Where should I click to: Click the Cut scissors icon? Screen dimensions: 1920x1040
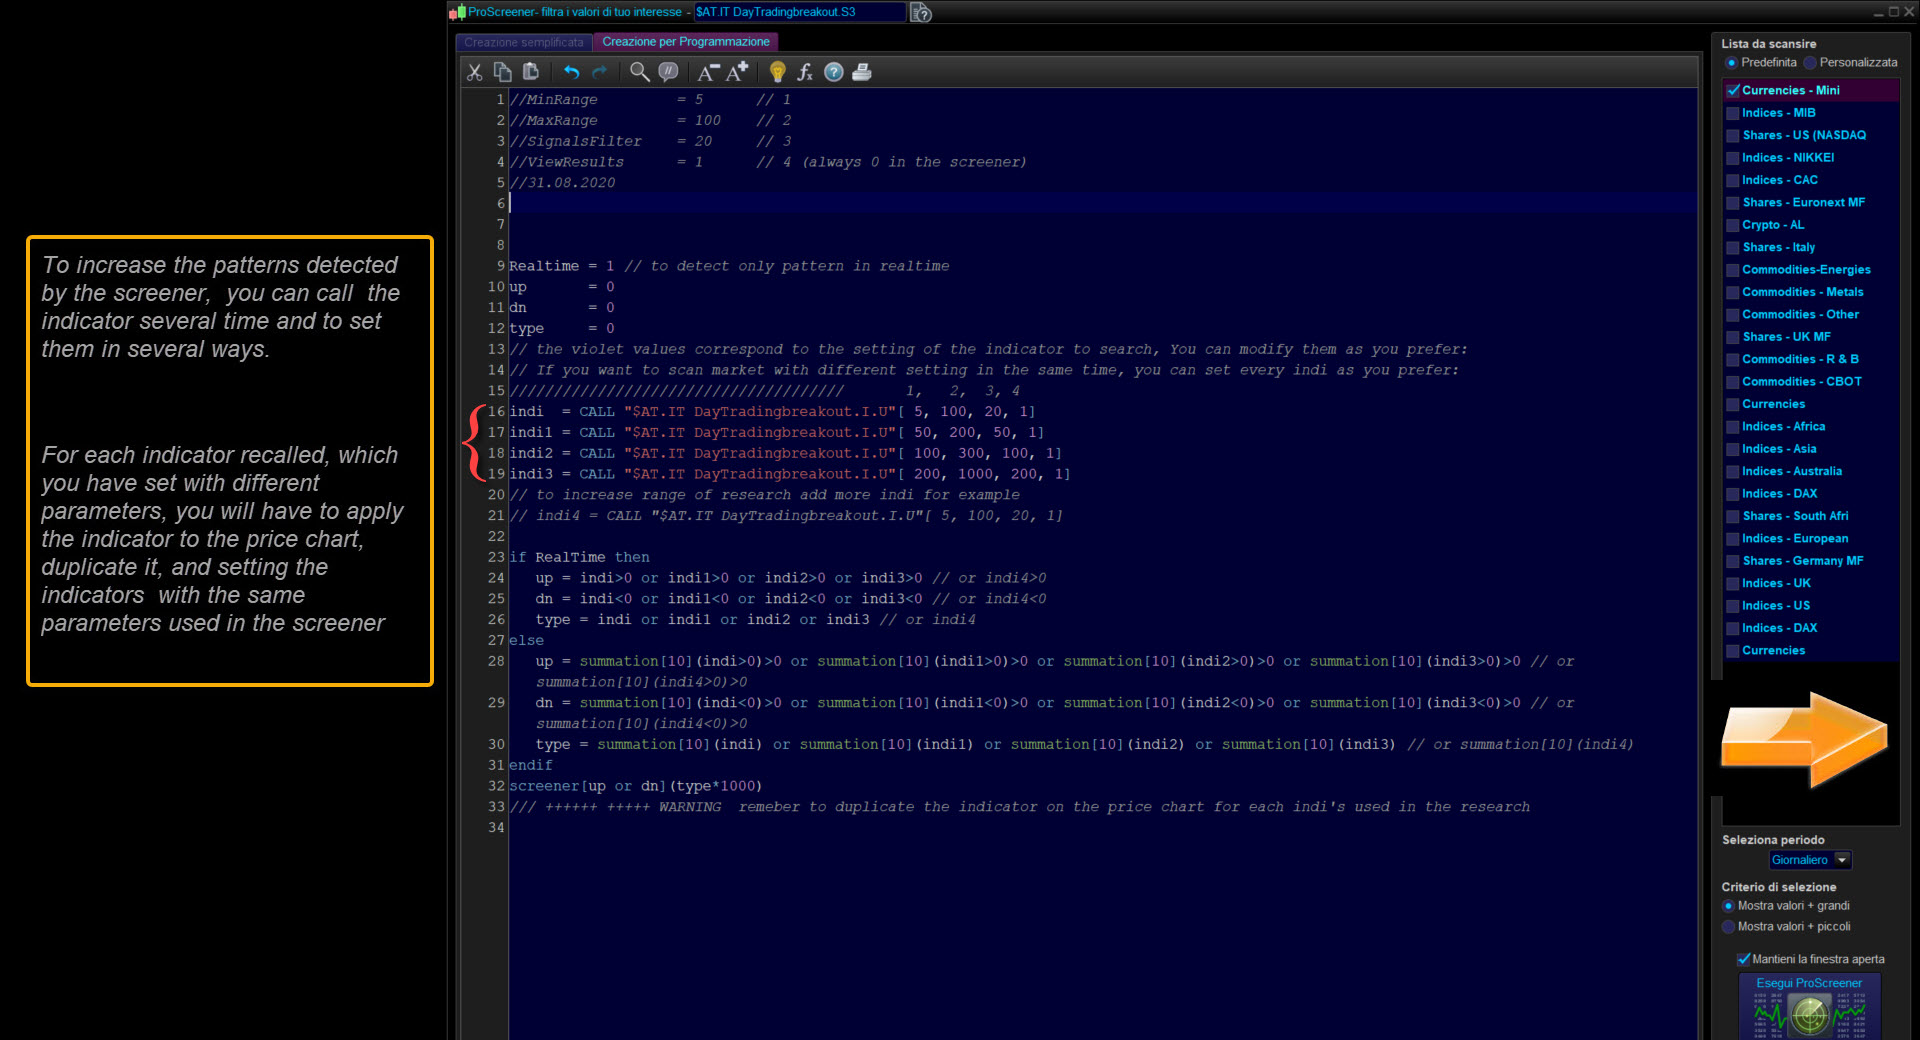(475, 72)
